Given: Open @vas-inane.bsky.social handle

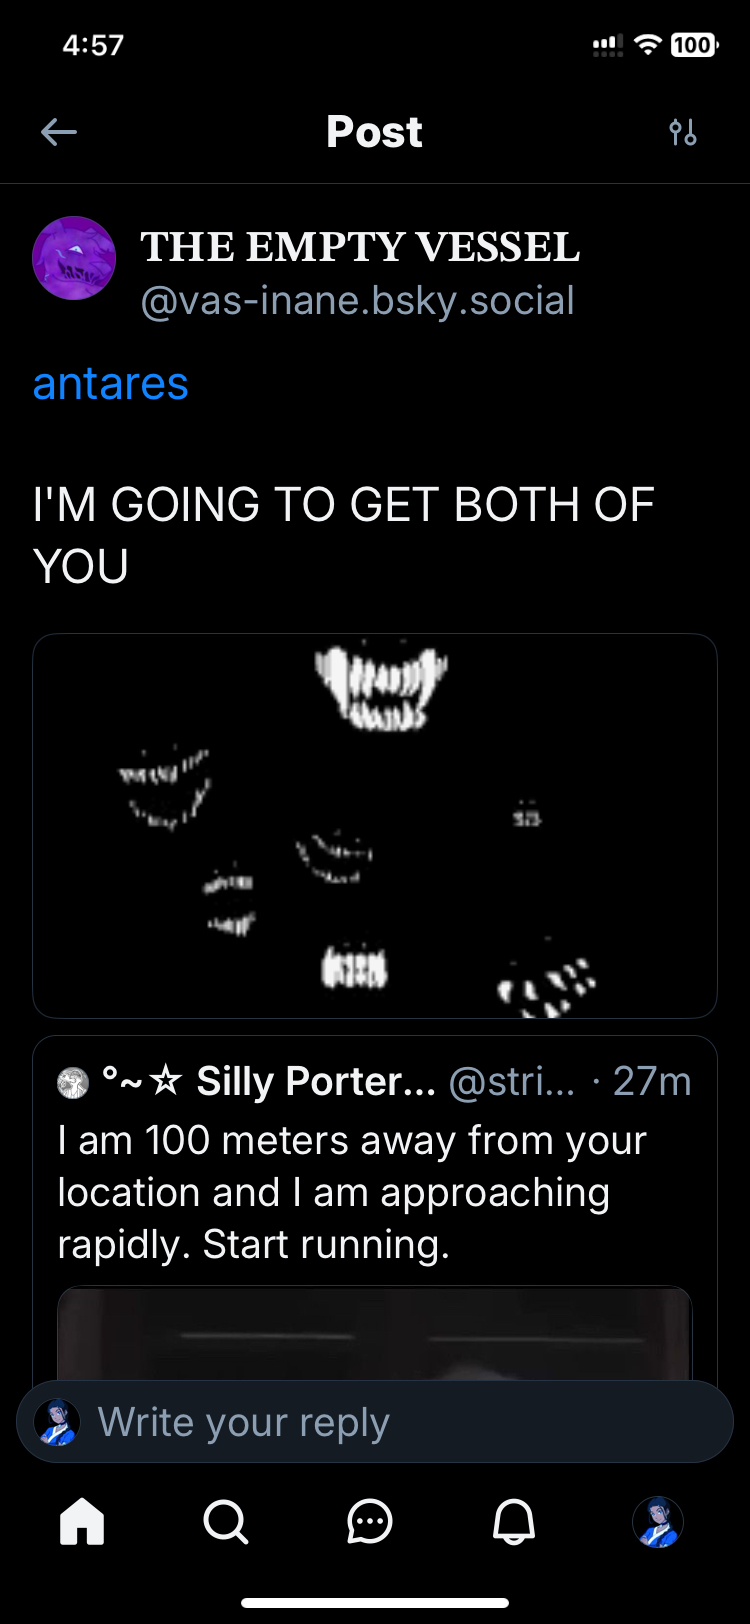Looking at the screenshot, I should (x=358, y=301).
